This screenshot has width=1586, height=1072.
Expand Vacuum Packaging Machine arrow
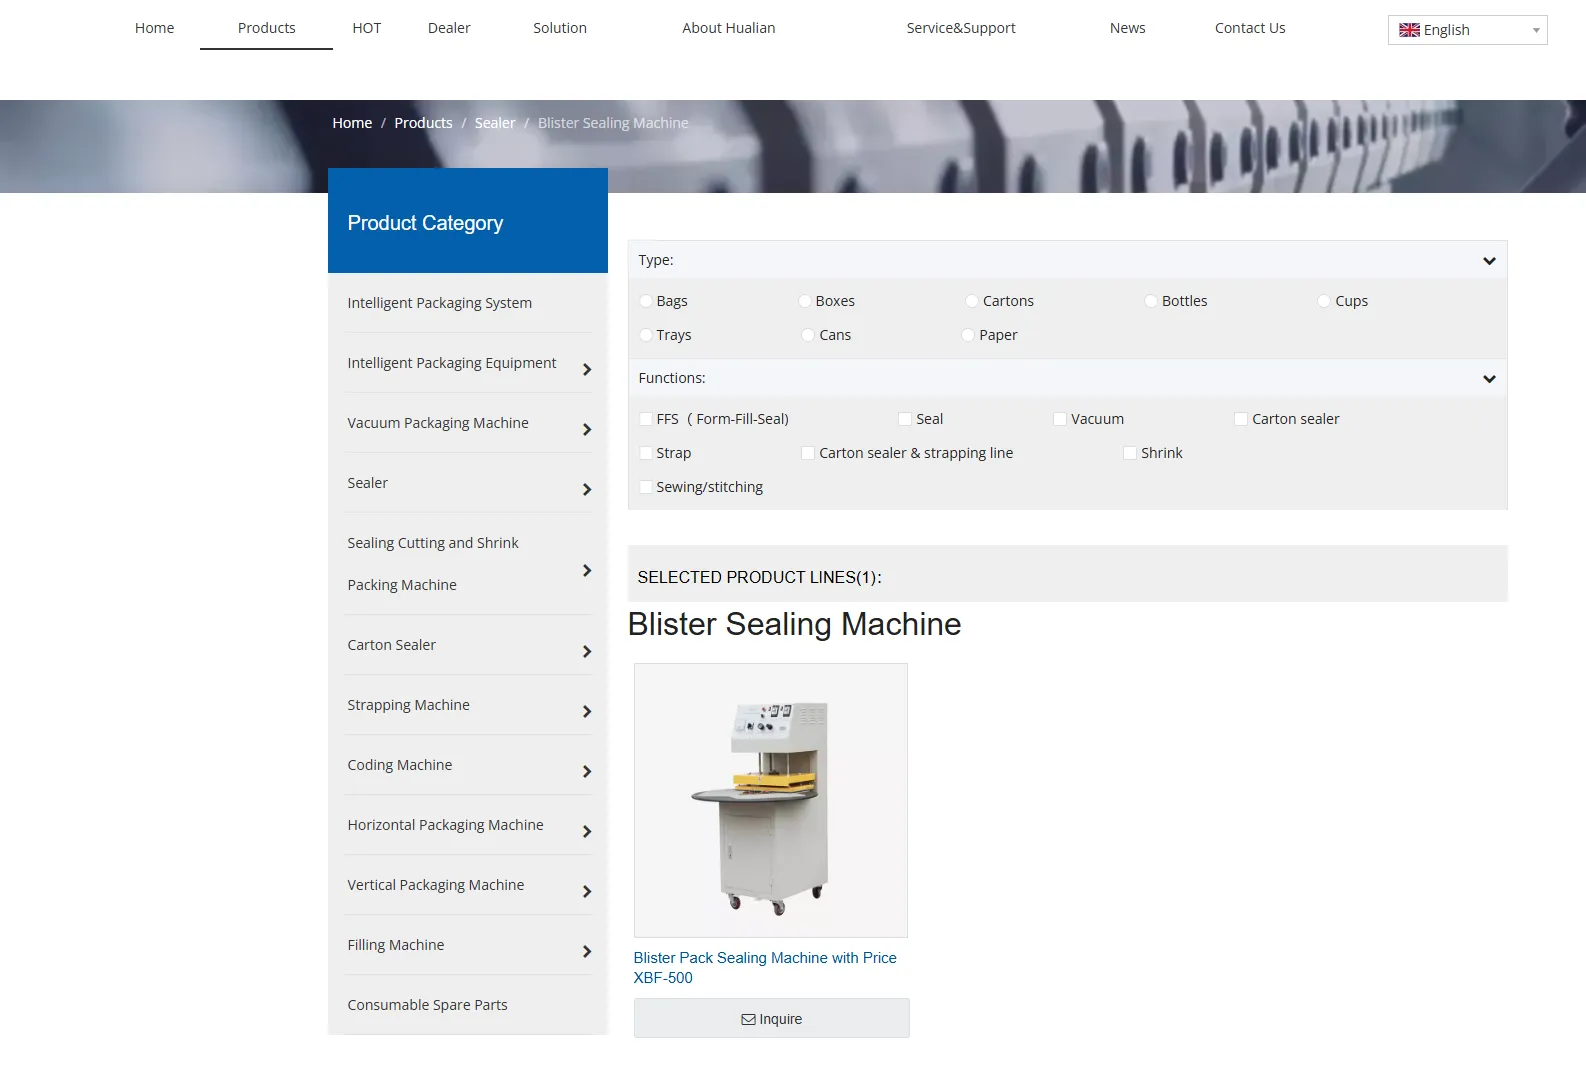click(x=587, y=429)
